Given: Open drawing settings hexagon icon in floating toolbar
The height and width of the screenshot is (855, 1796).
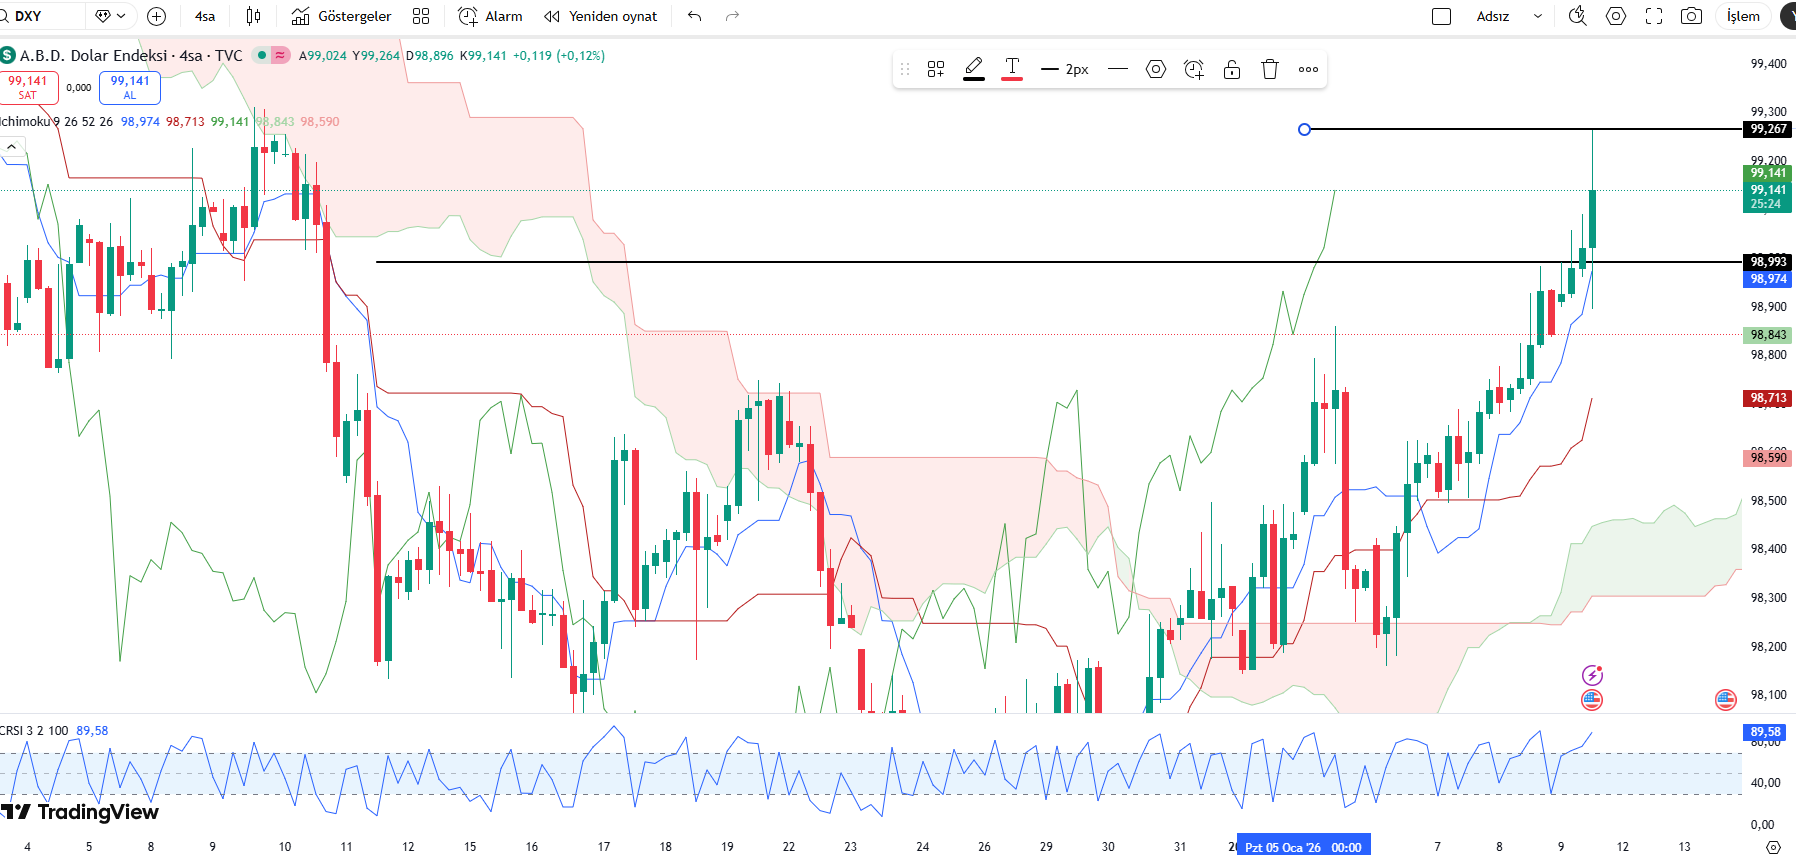Looking at the screenshot, I should click(x=1155, y=69).
